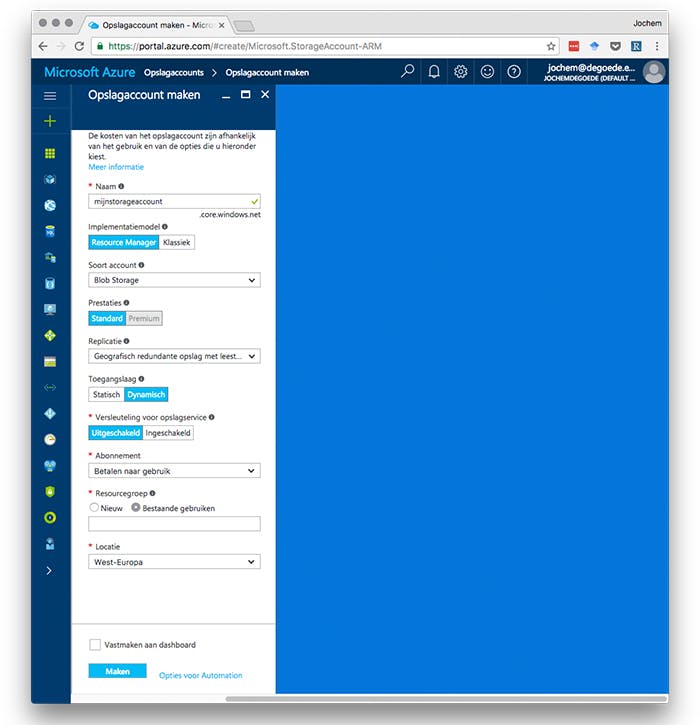Maximize the Opslagaccount maken blade
This screenshot has height=725, width=700.
(x=246, y=94)
